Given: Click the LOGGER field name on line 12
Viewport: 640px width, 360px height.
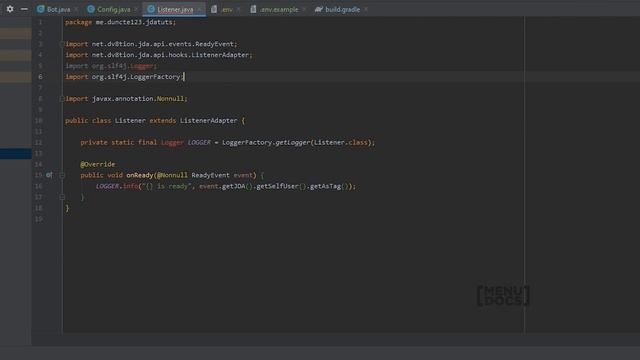Looking at the screenshot, I should click(x=199, y=143).
